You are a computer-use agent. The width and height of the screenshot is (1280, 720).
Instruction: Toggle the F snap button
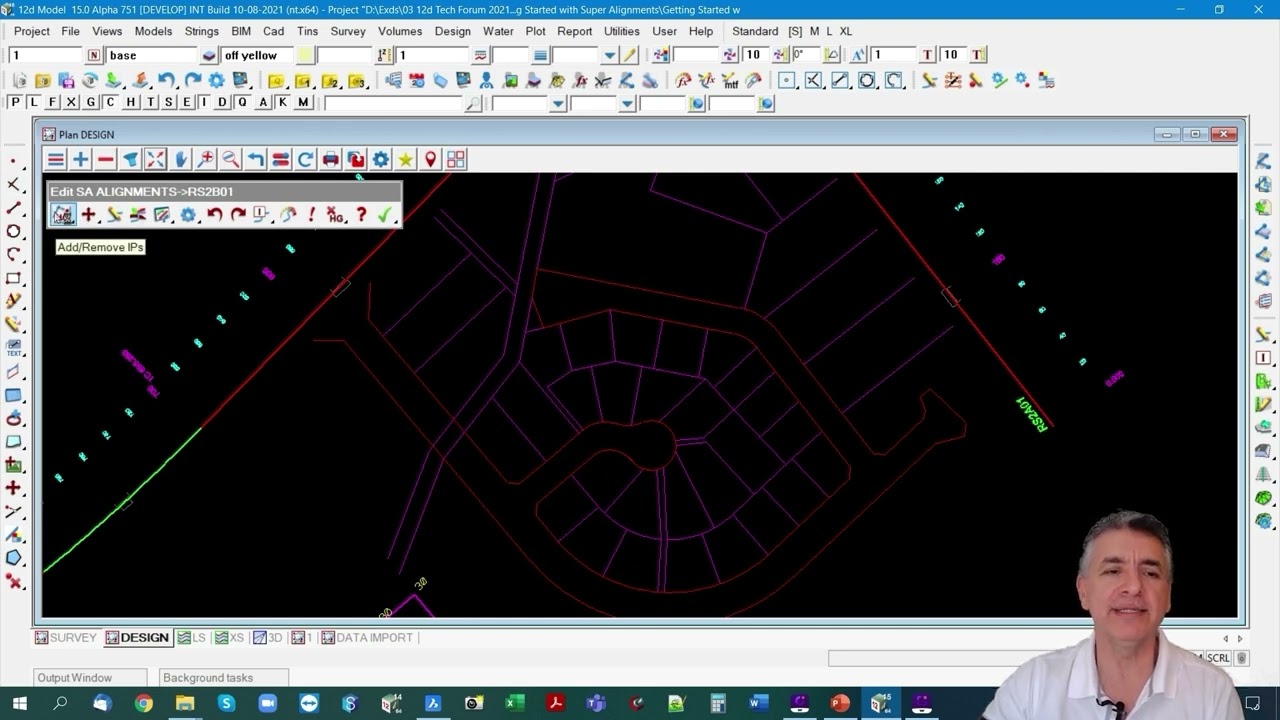click(53, 103)
